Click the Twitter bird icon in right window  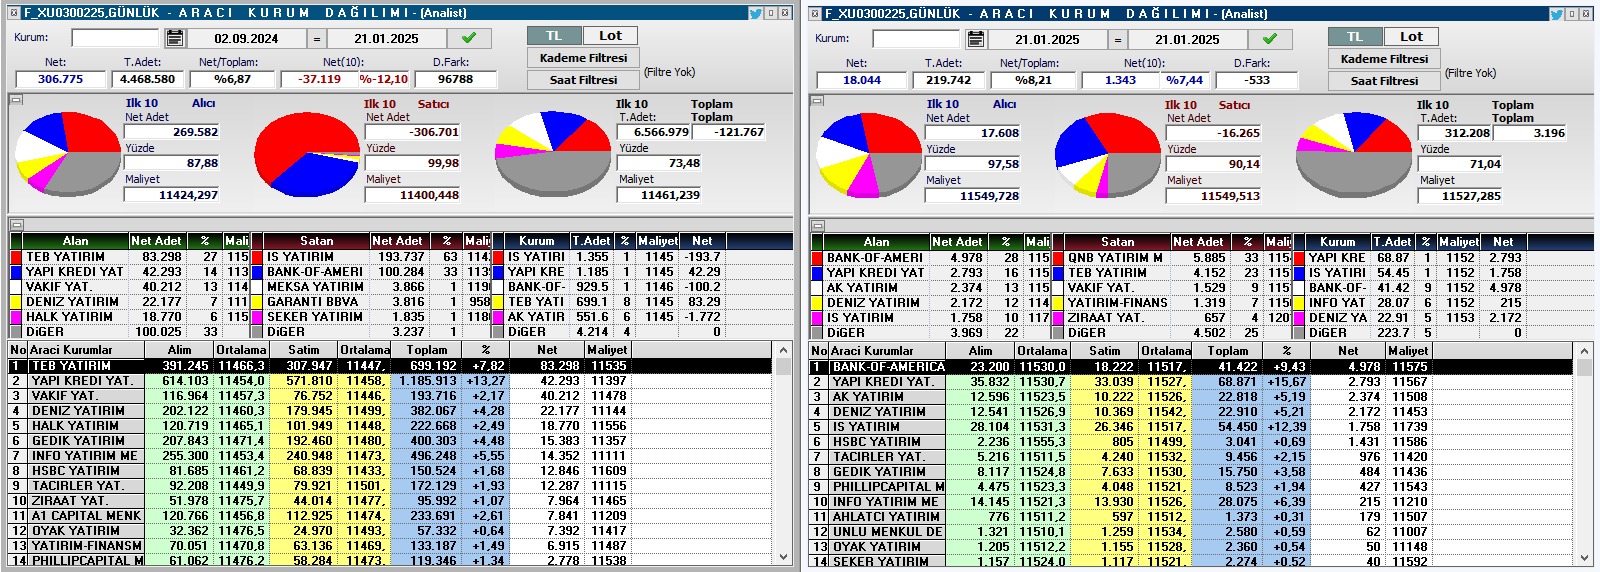pyautogui.click(x=1557, y=13)
